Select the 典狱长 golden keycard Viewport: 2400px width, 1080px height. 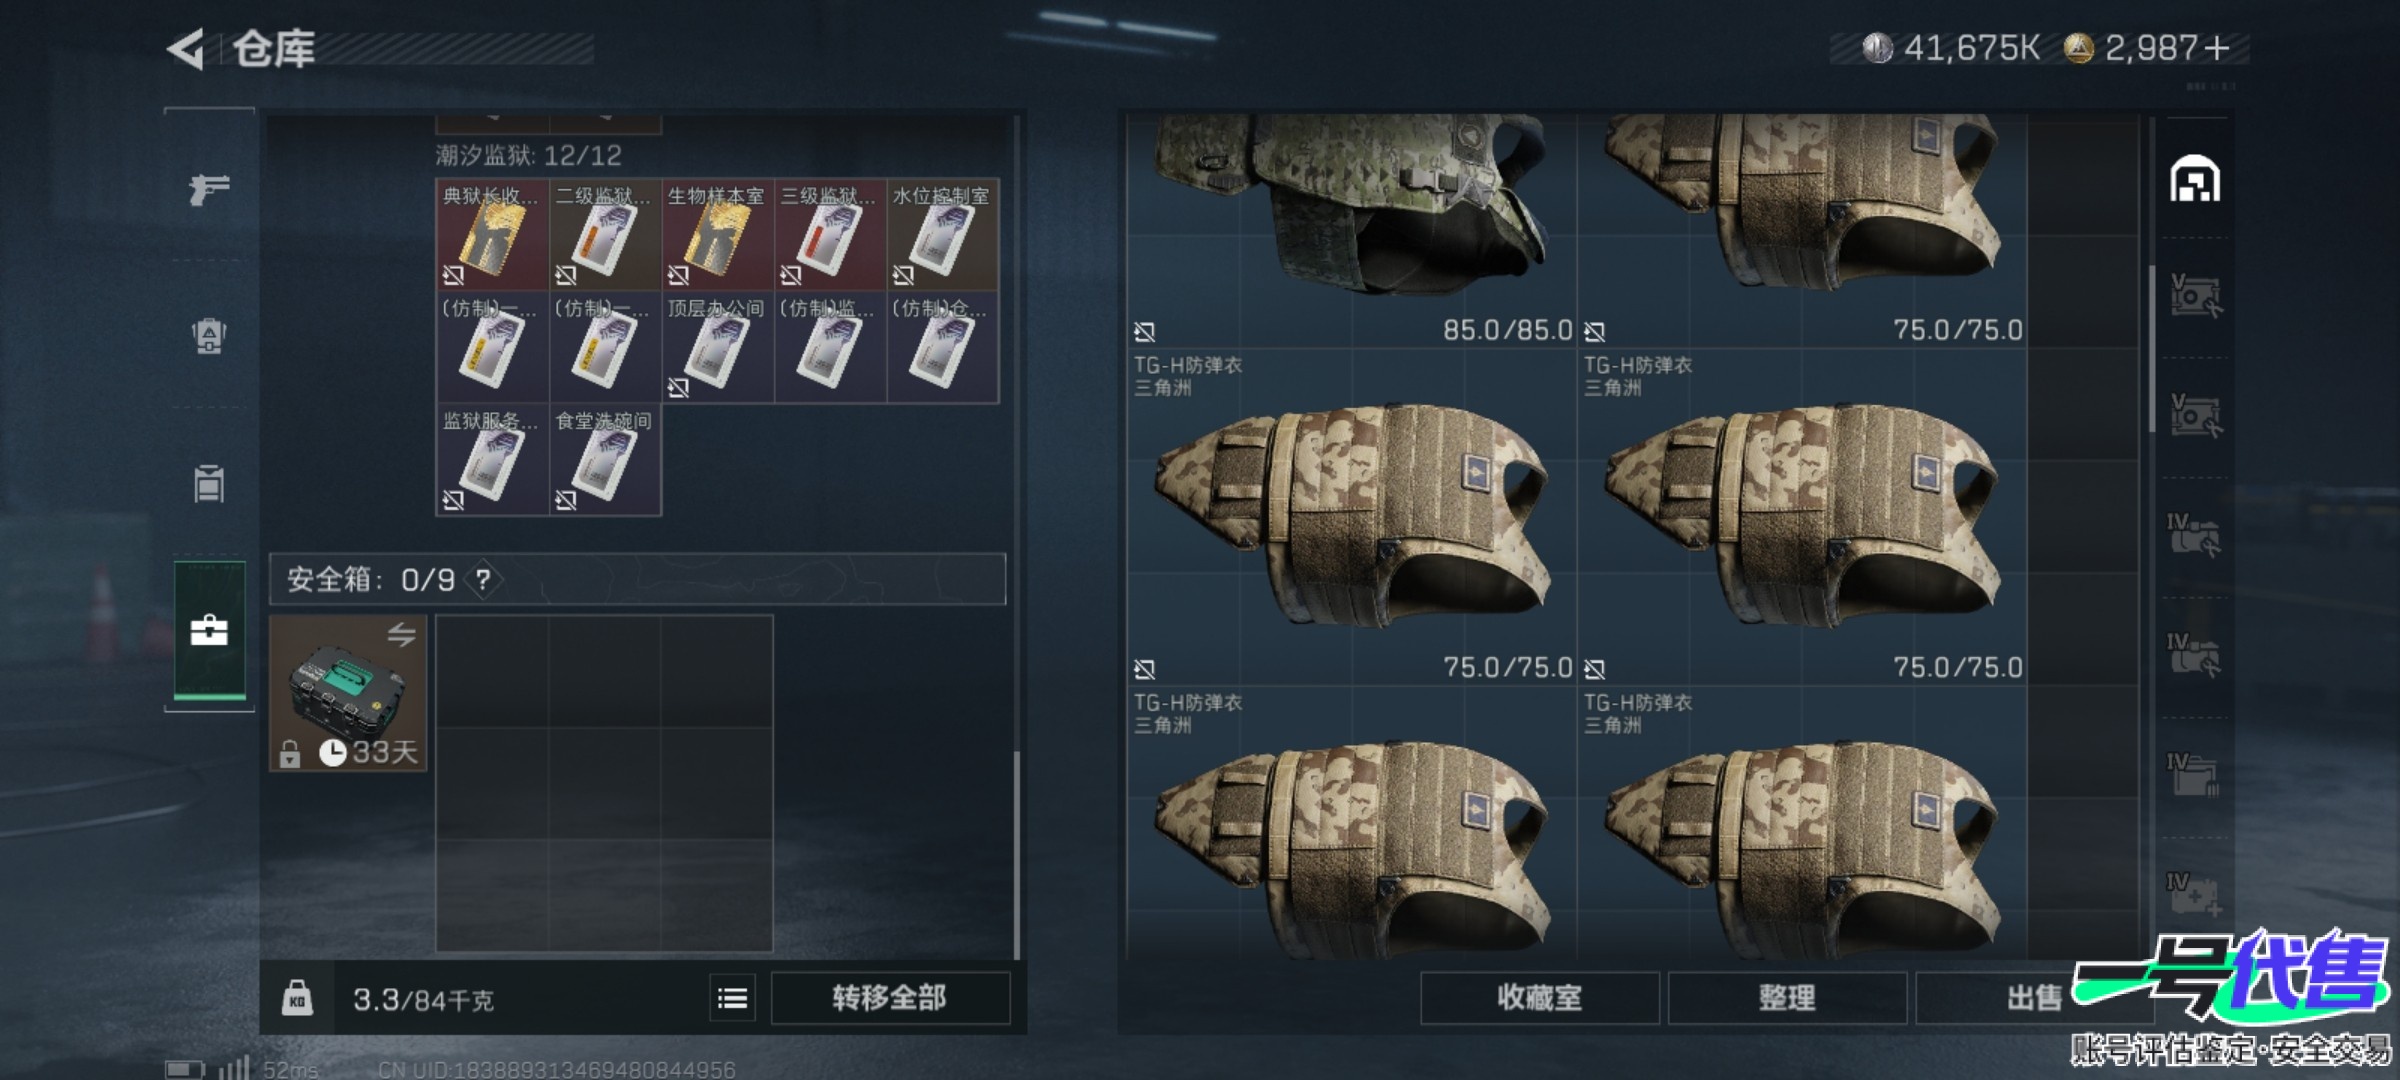pos(492,235)
